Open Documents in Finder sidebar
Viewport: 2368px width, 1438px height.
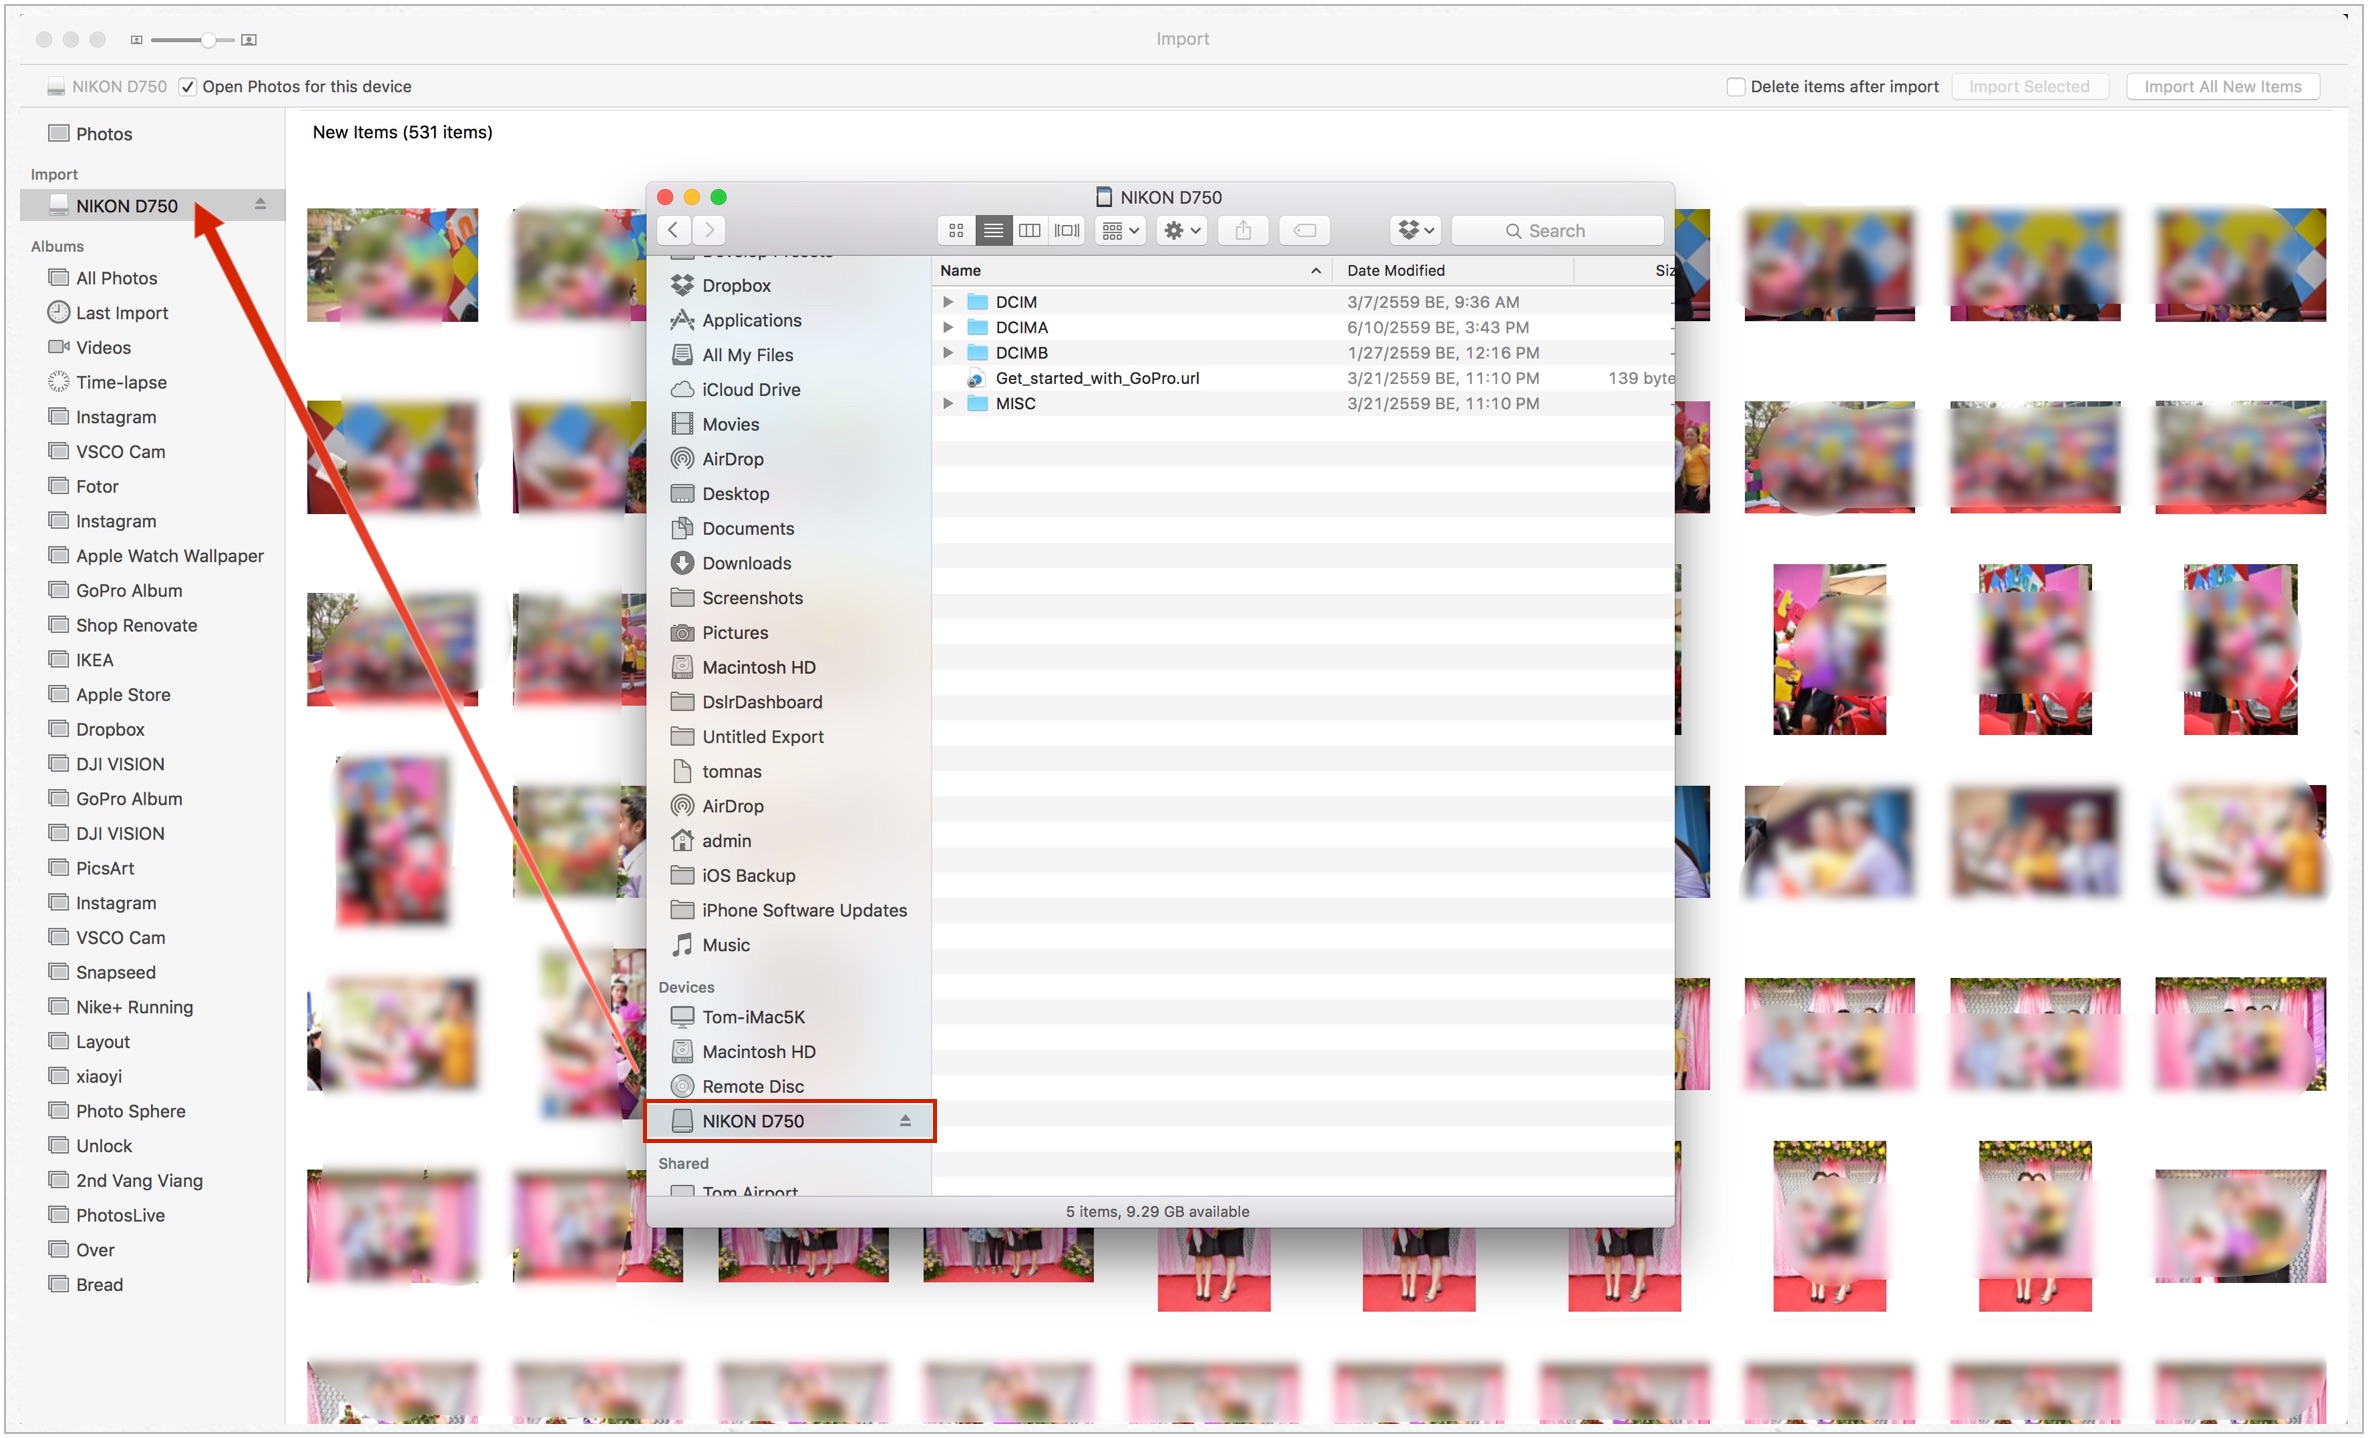(x=747, y=528)
